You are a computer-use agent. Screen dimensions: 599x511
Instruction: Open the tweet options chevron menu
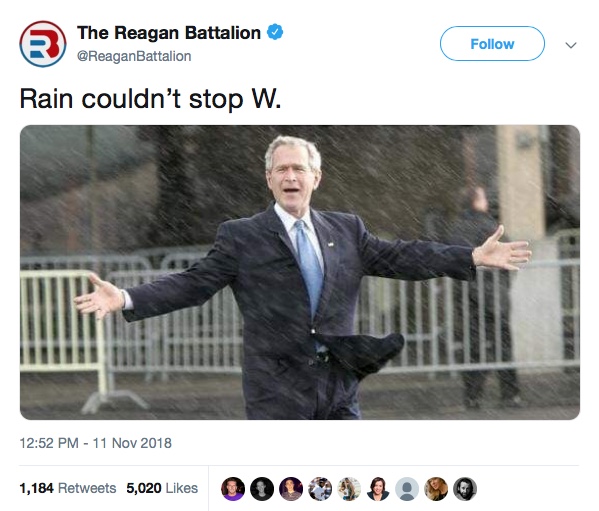(x=571, y=45)
